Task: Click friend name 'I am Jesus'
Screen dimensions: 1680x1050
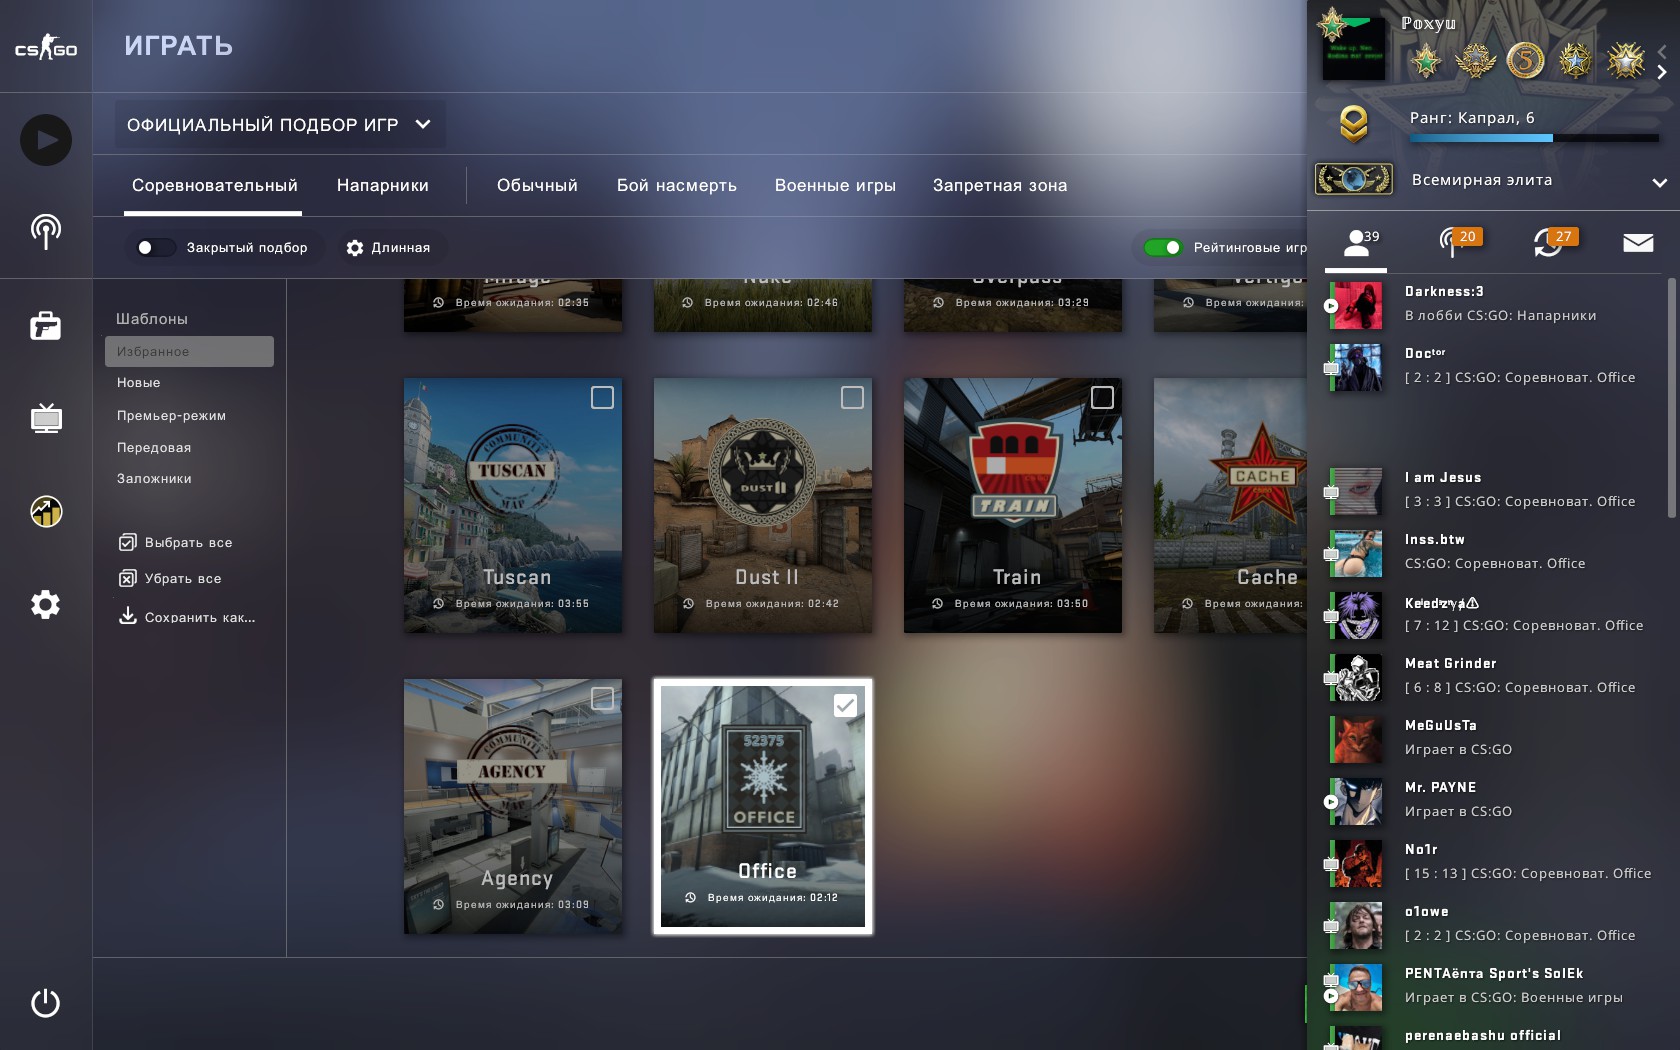Action: 1443,478
